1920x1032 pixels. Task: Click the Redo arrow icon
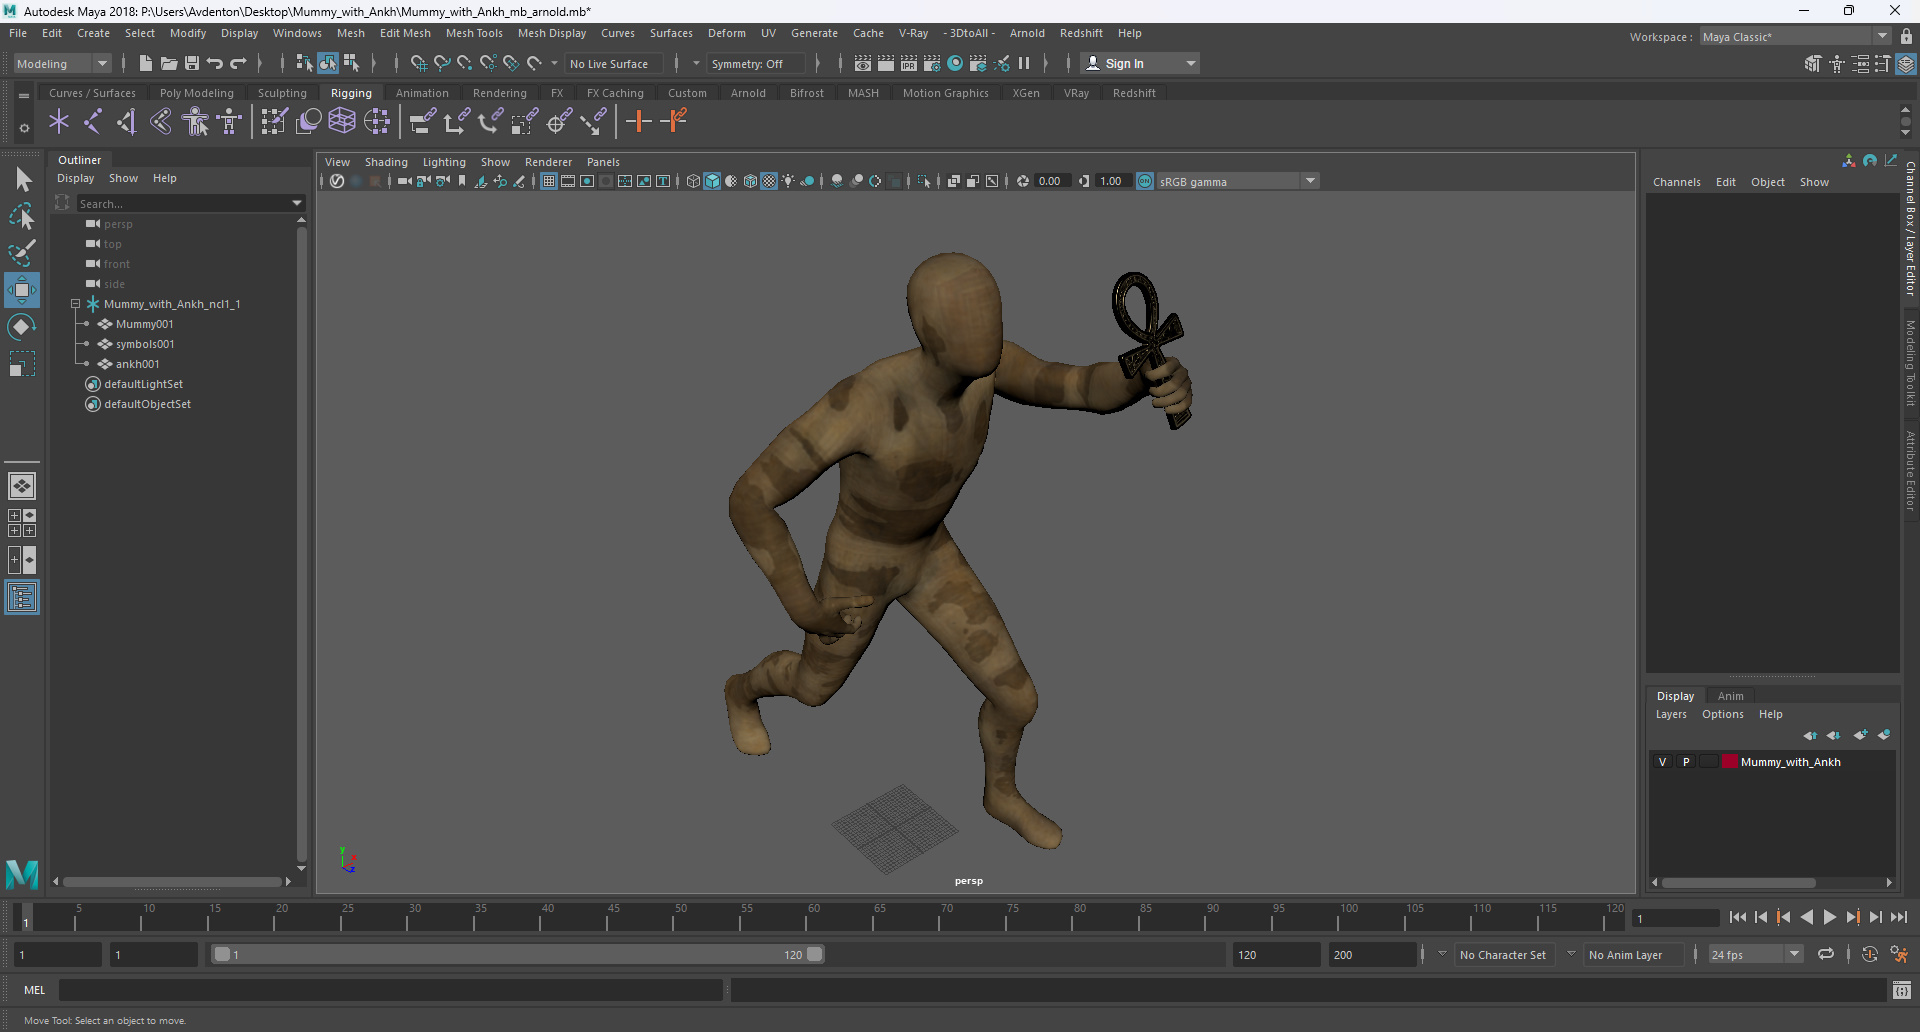238,63
